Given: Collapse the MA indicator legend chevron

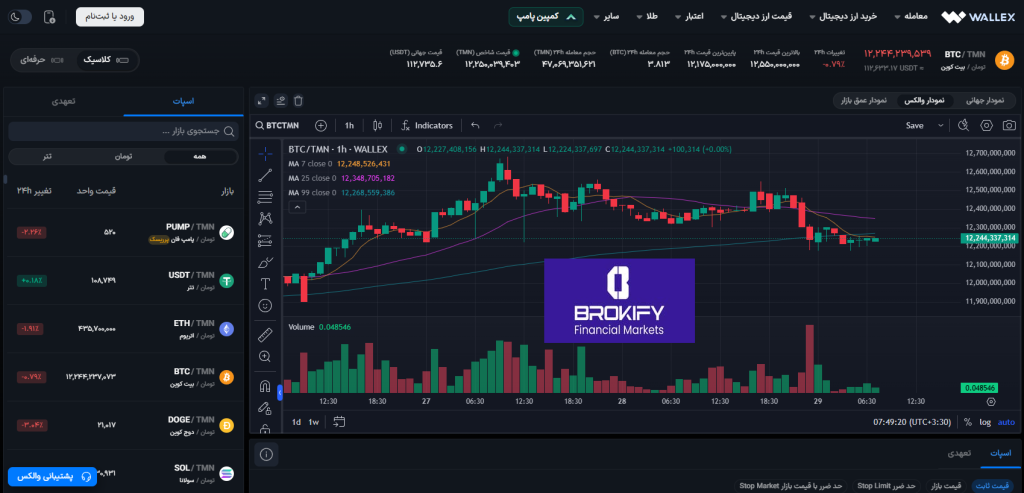Looking at the screenshot, I should (296, 207).
